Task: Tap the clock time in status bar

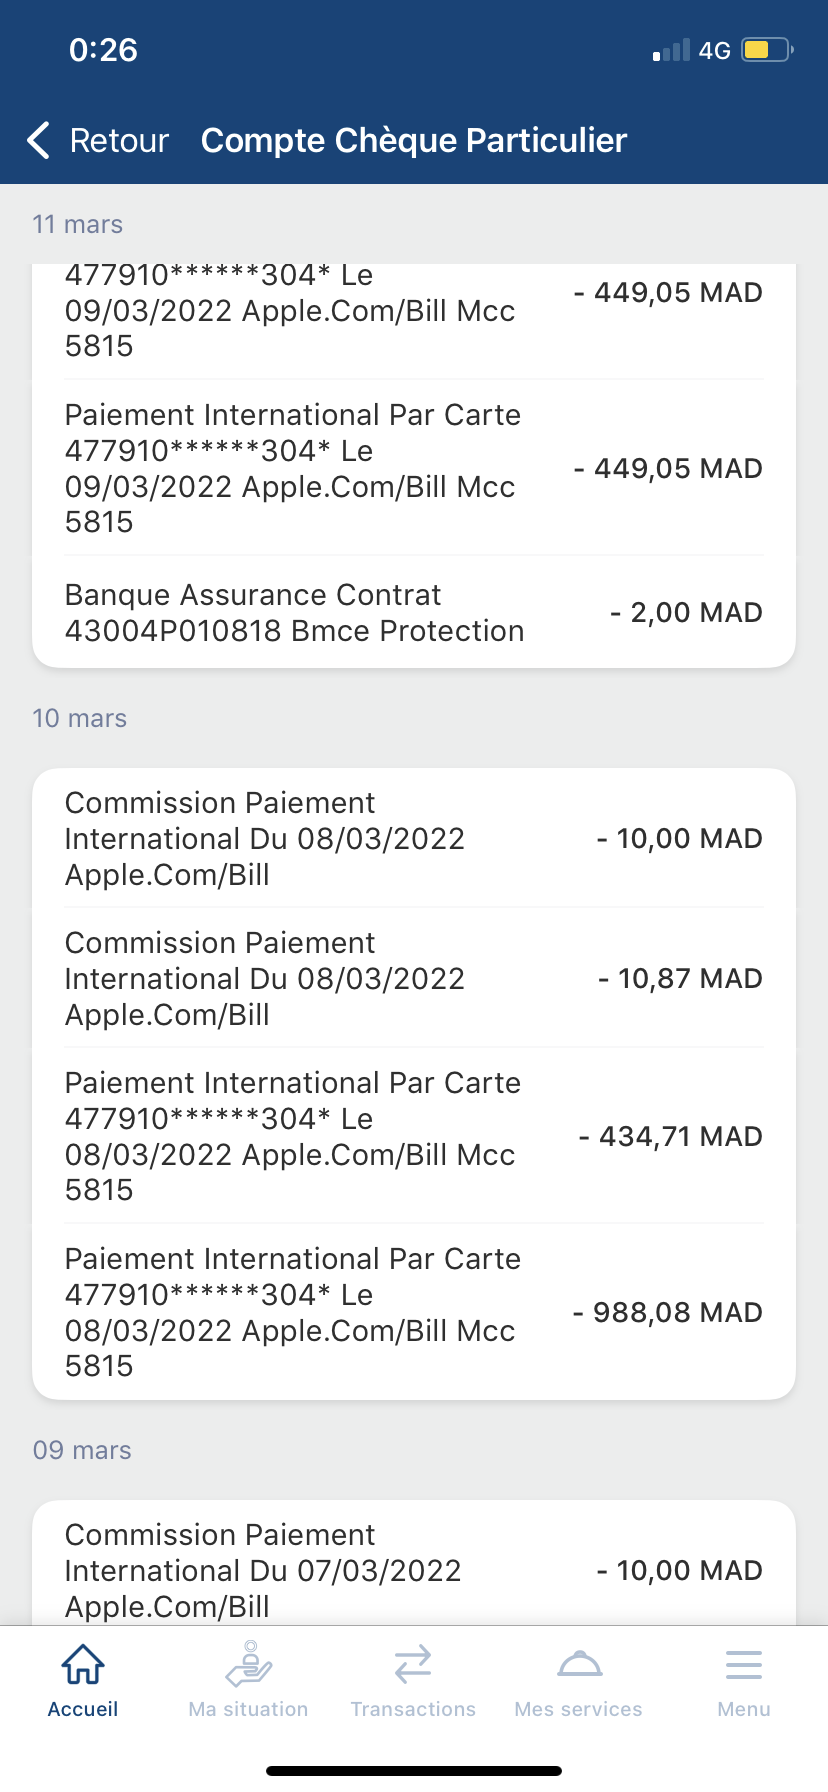Action: click(x=103, y=50)
